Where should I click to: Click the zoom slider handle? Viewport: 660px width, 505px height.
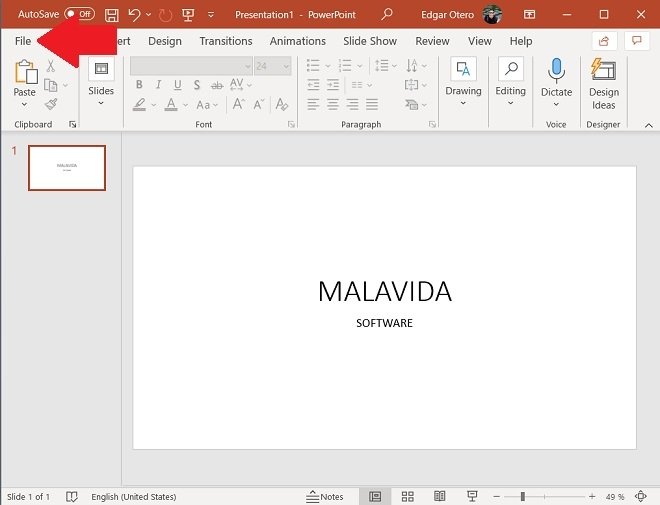tap(522, 497)
